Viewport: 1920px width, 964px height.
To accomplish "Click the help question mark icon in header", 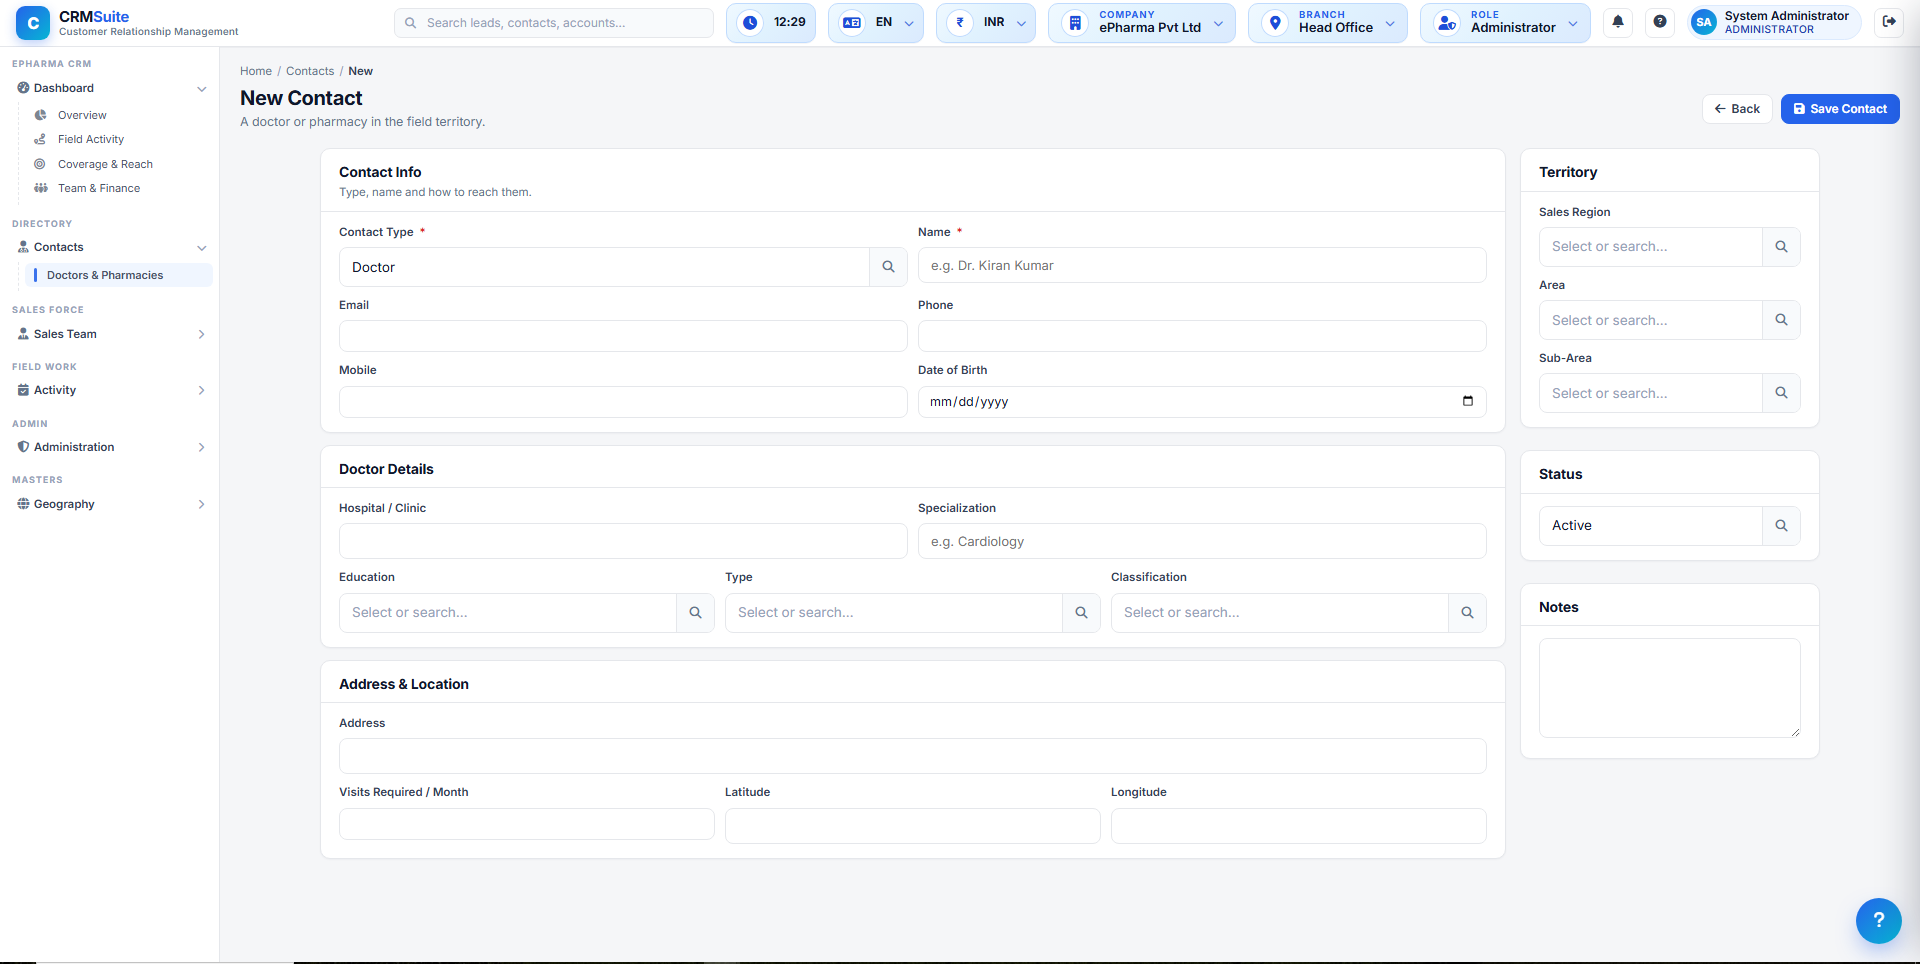I will click(x=1660, y=22).
